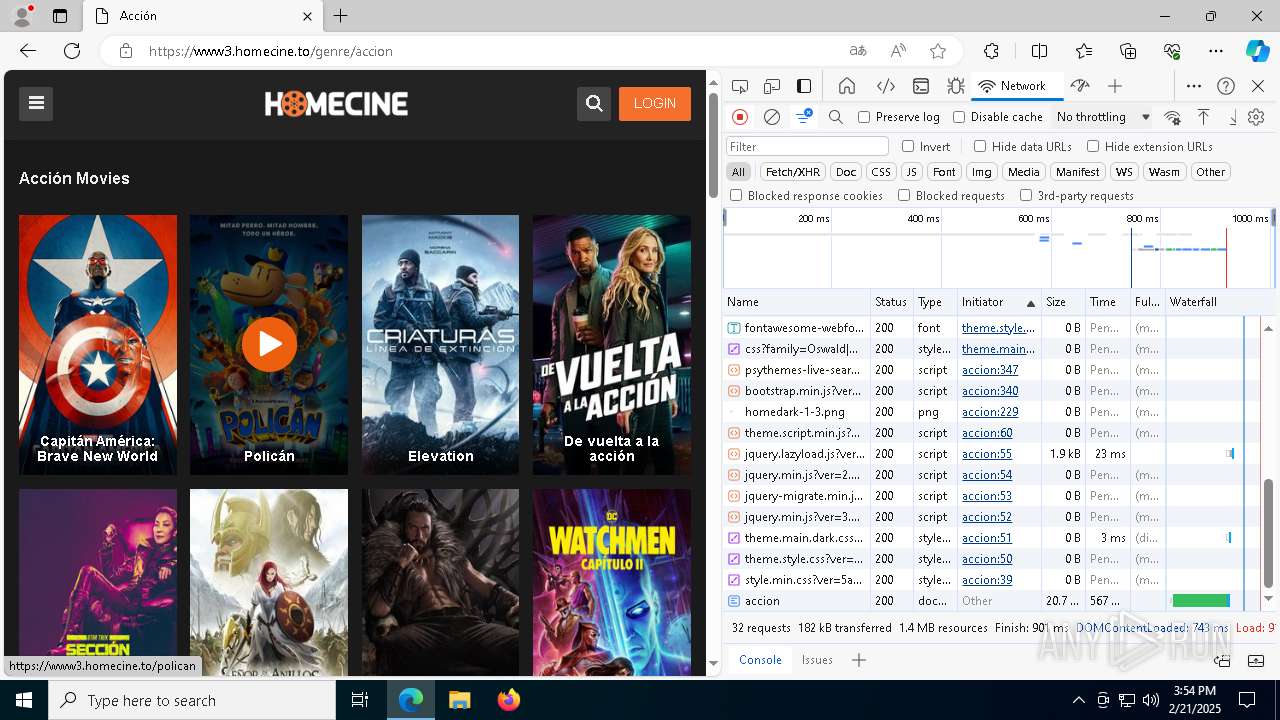The image size is (1280, 720).
Task: Toggle the DevTools inspect element tool
Action: pos(740,86)
